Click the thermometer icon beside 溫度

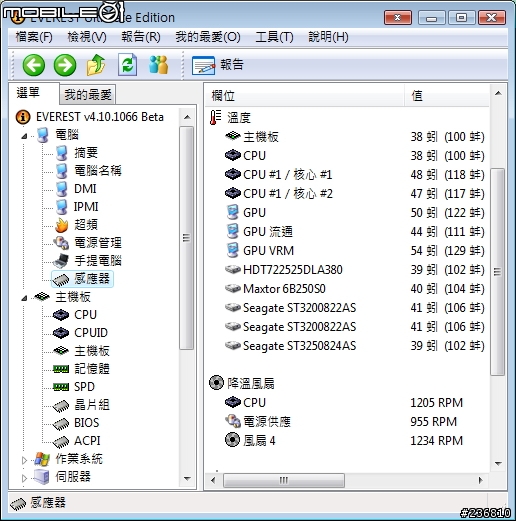pyautogui.click(x=215, y=118)
